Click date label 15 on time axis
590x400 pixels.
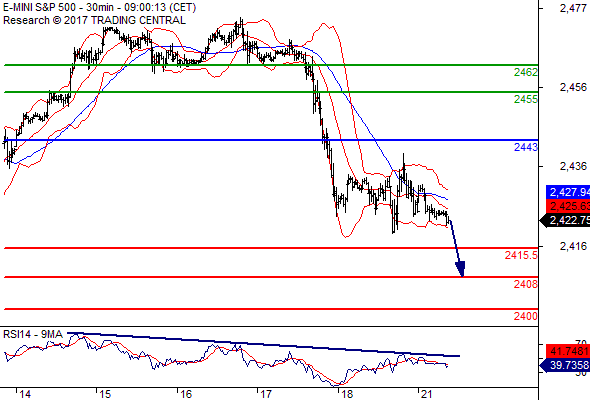click(105, 394)
